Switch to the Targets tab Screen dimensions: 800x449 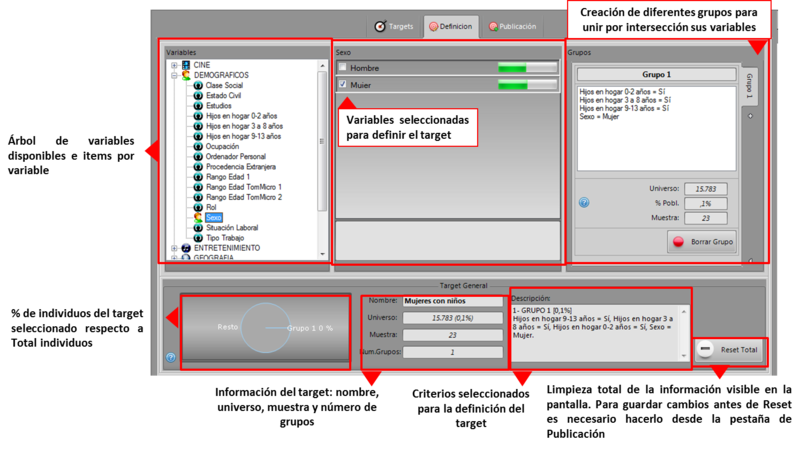click(x=393, y=26)
